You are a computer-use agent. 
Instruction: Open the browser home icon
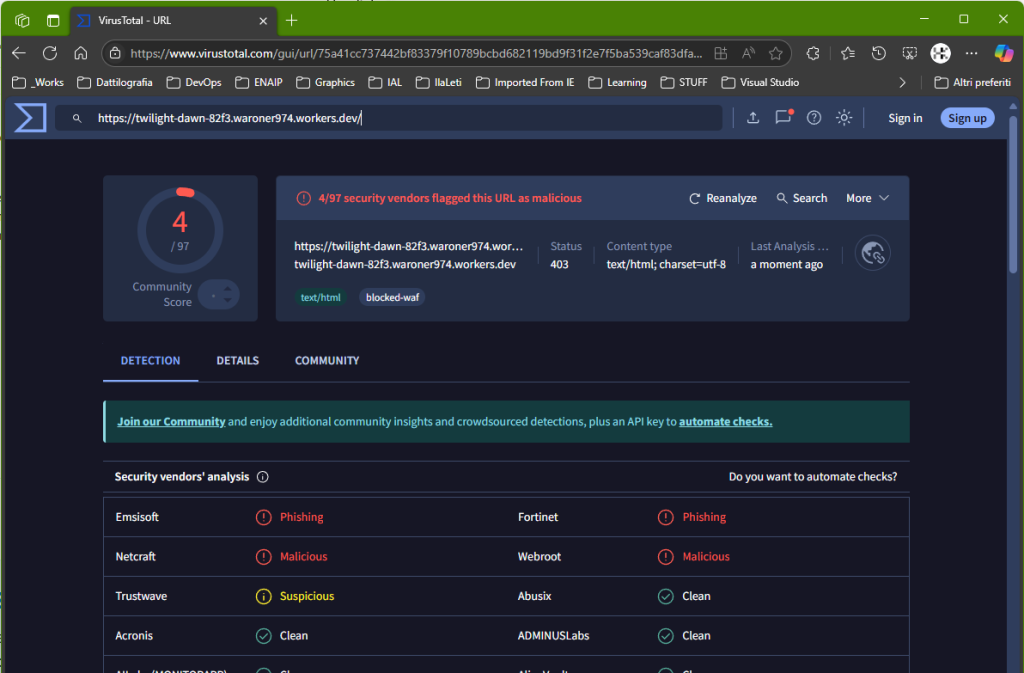[x=80, y=54]
